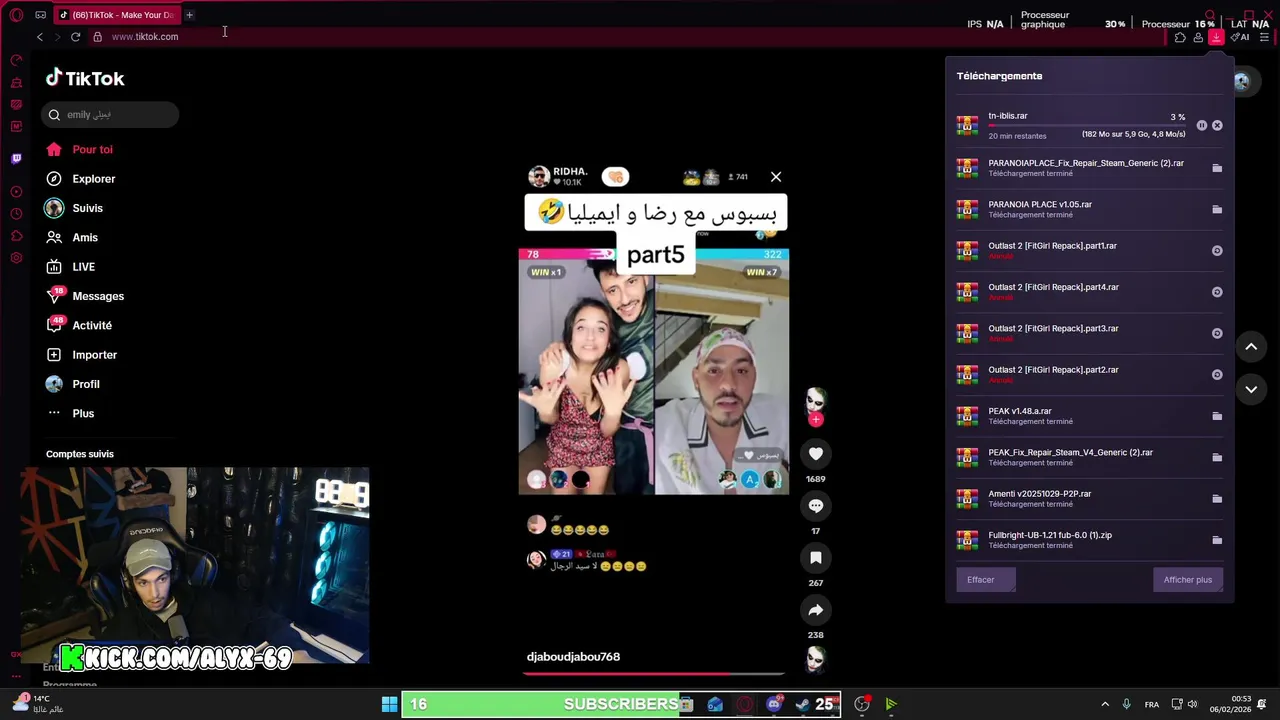Open the Importer upload page
The image size is (1280, 720).
pyautogui.click(x=81, y=355)
